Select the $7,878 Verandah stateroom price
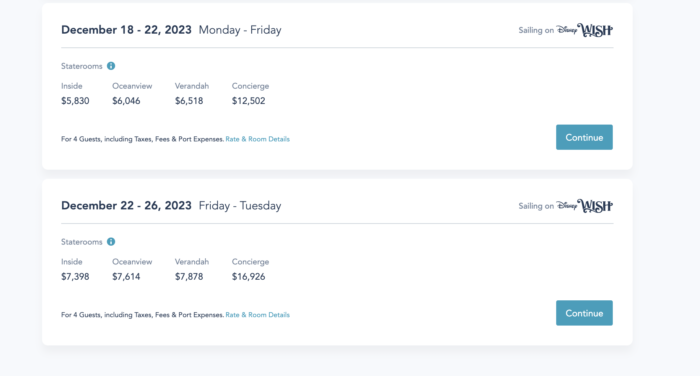Image resolution: width=700 pixels, height=376 pixels. [189, 277]
